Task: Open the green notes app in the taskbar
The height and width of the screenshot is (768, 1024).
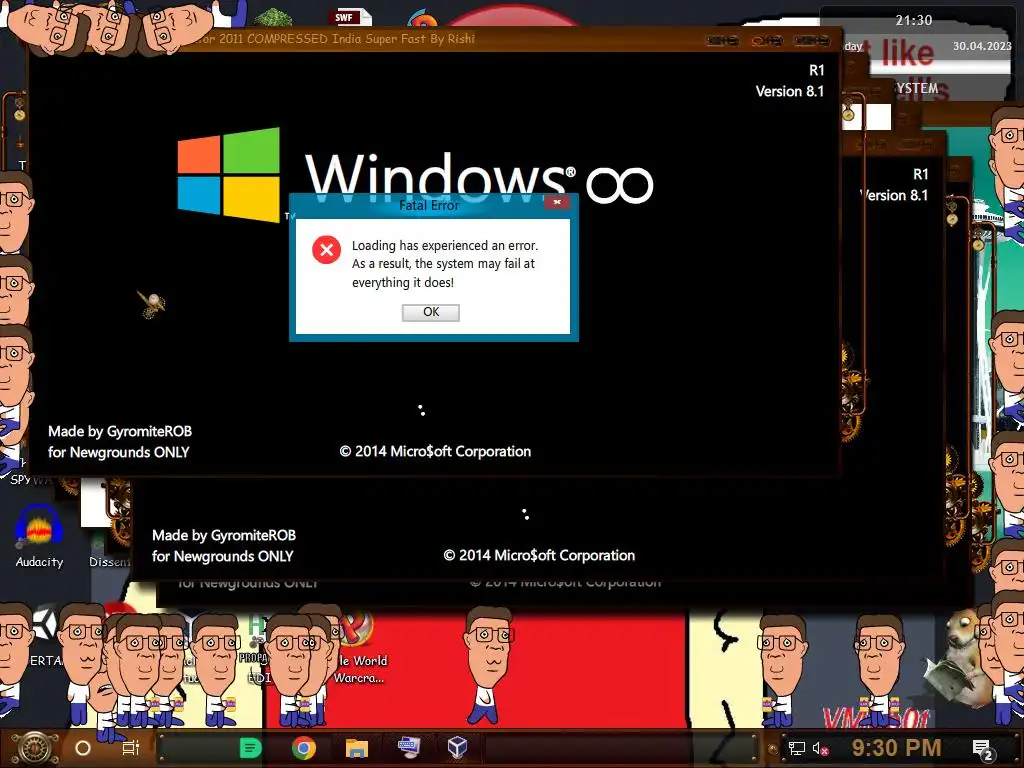Action: coord(251,748)
